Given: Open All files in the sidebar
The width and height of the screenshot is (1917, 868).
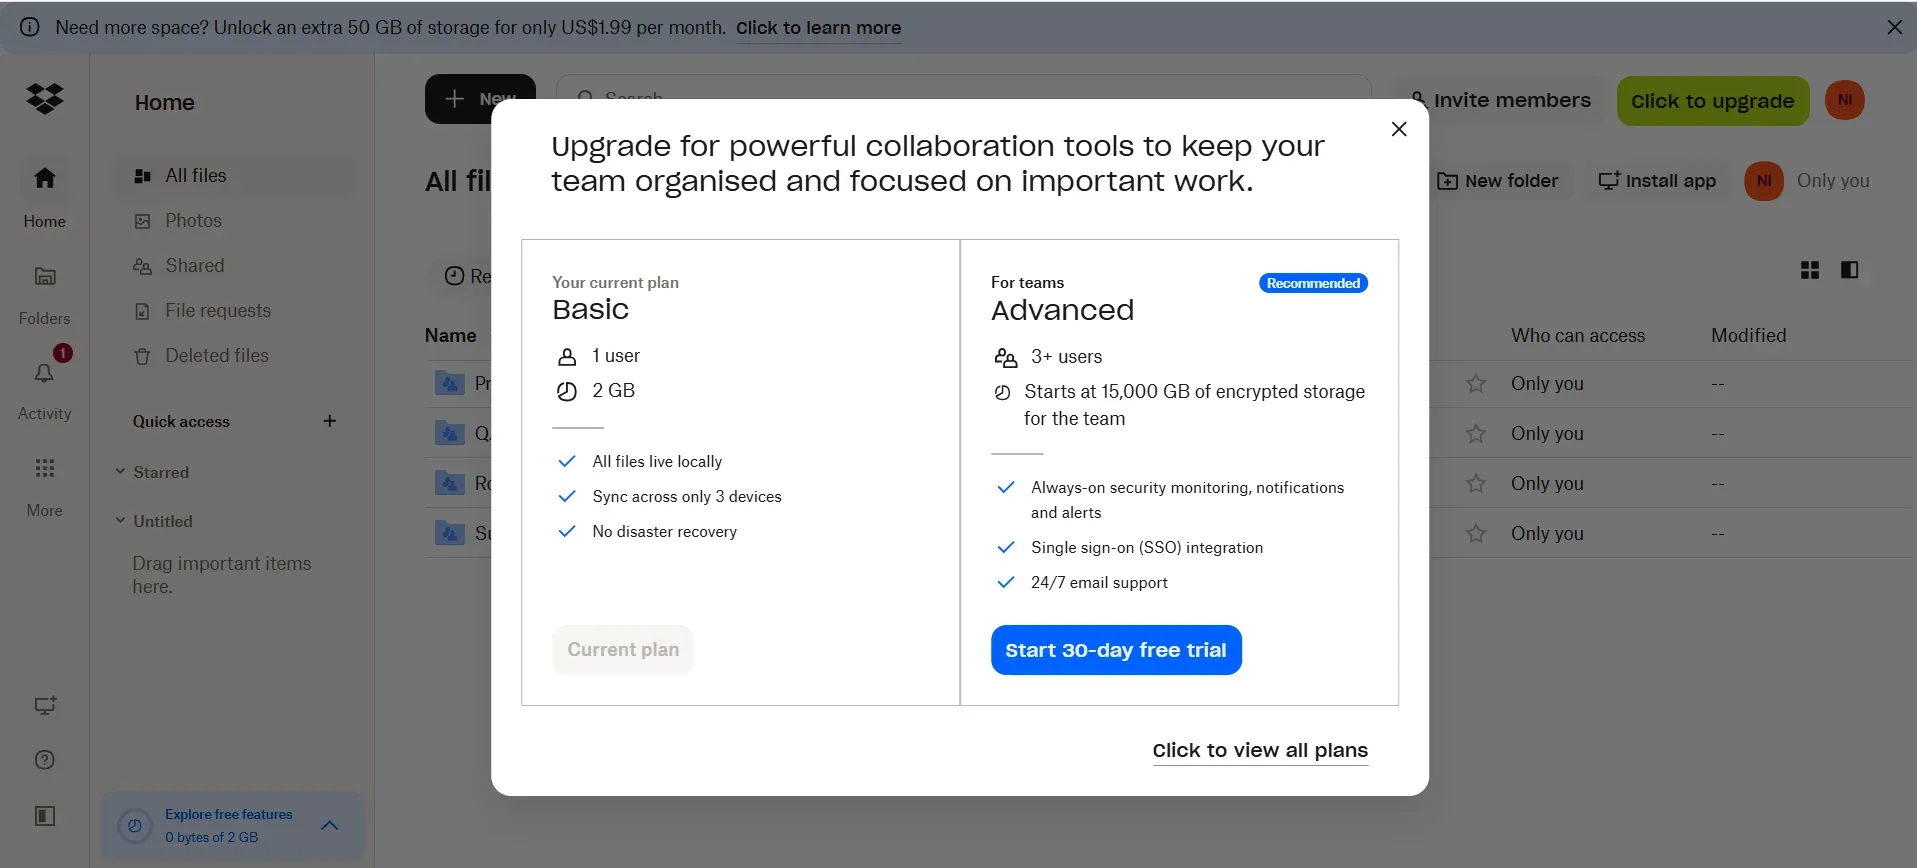Looking at the screenshot, I should [x=235, y=176].
